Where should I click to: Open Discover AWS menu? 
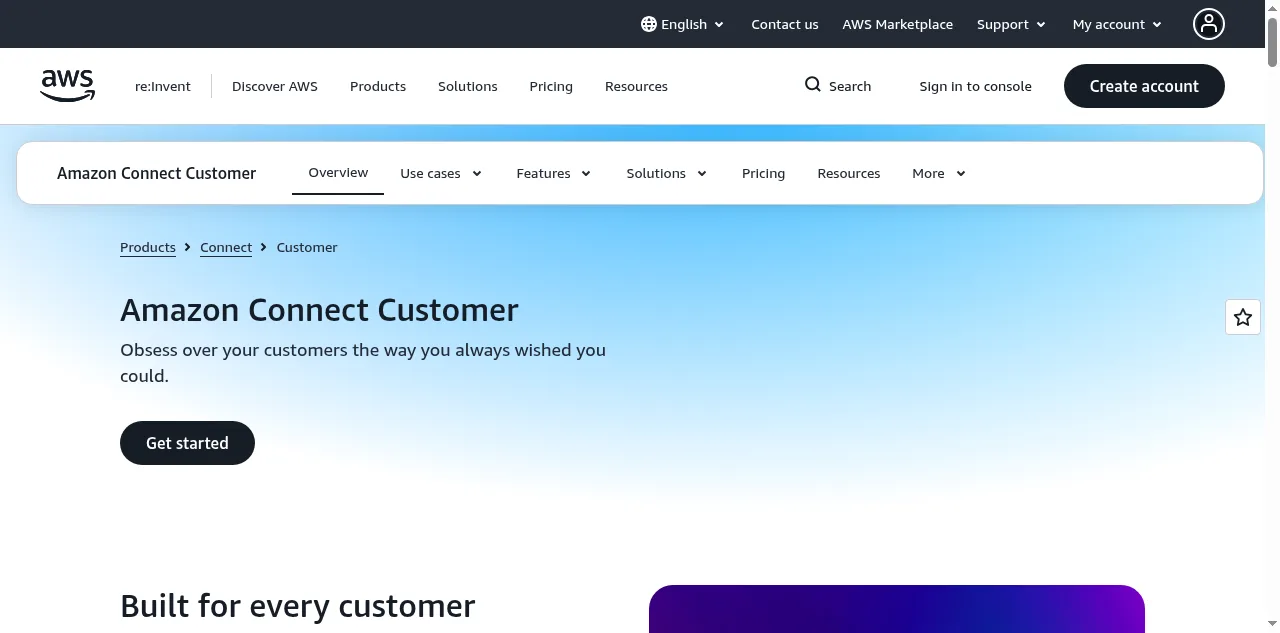click(275, 86)
